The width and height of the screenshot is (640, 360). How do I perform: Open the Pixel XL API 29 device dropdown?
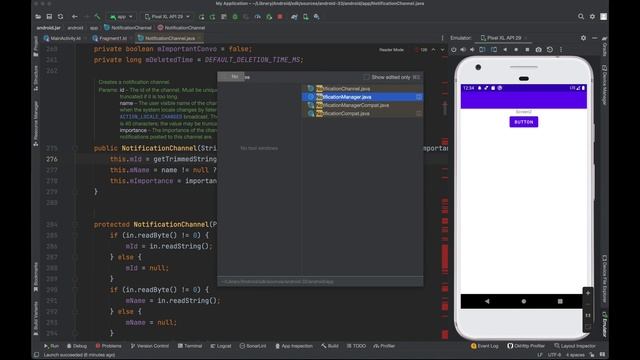click(167, 17)
